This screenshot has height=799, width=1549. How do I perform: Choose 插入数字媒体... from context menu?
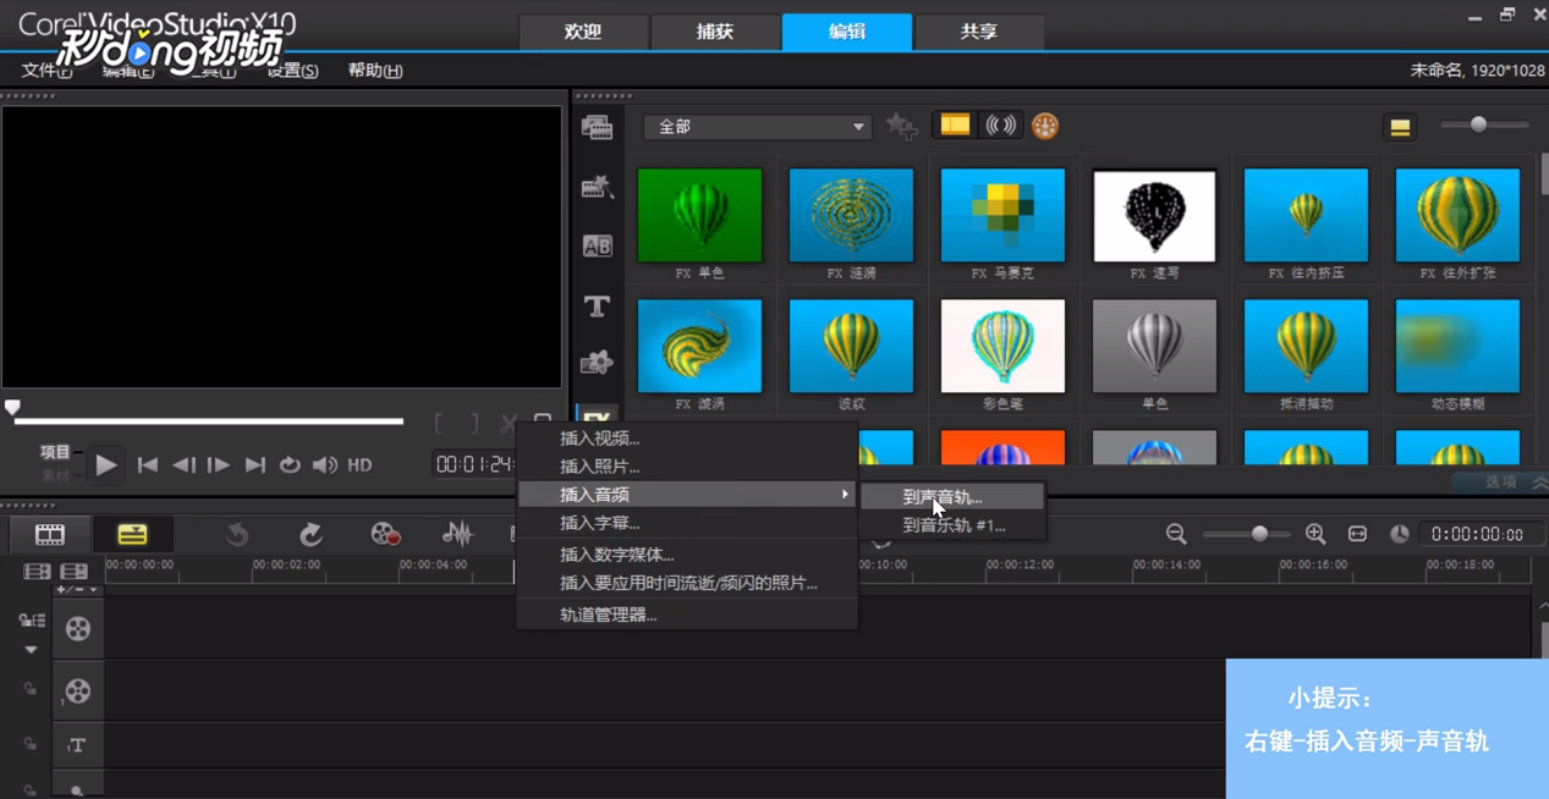tap(687, 554)
